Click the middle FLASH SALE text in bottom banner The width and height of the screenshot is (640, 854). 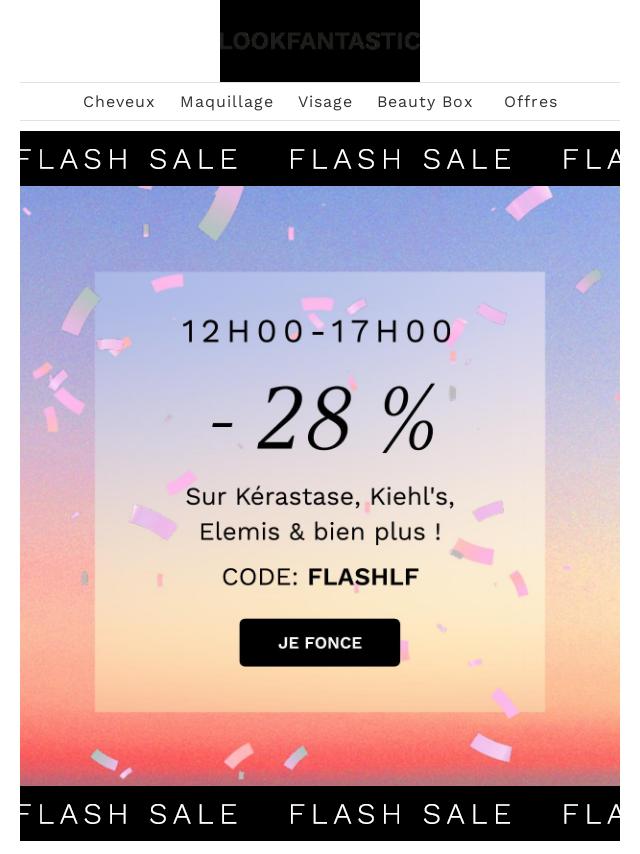400,814
